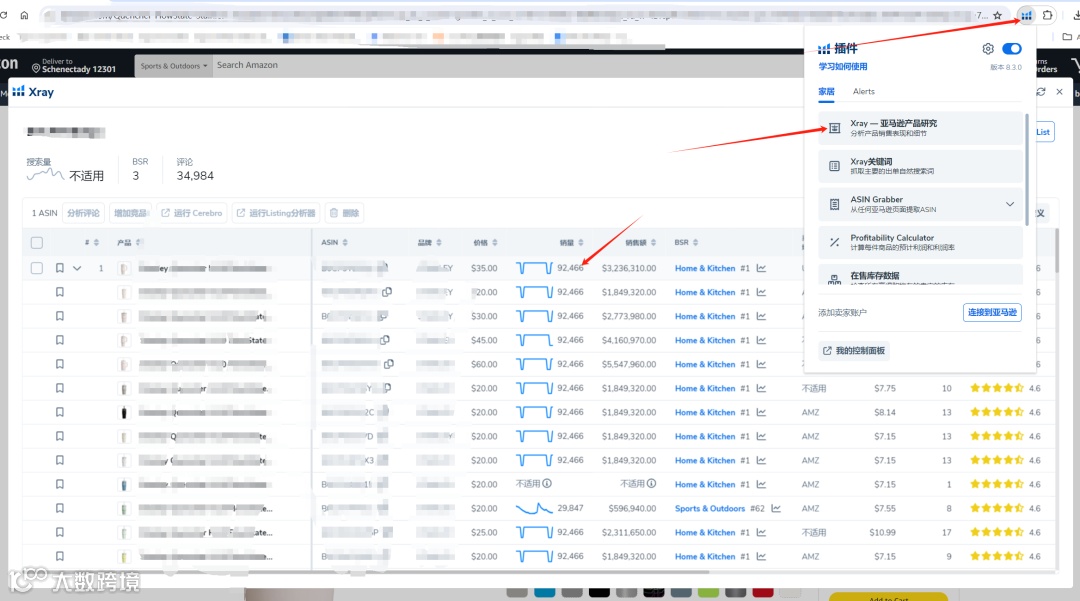Open the 学习如何使用 link

tap(842, 67)
